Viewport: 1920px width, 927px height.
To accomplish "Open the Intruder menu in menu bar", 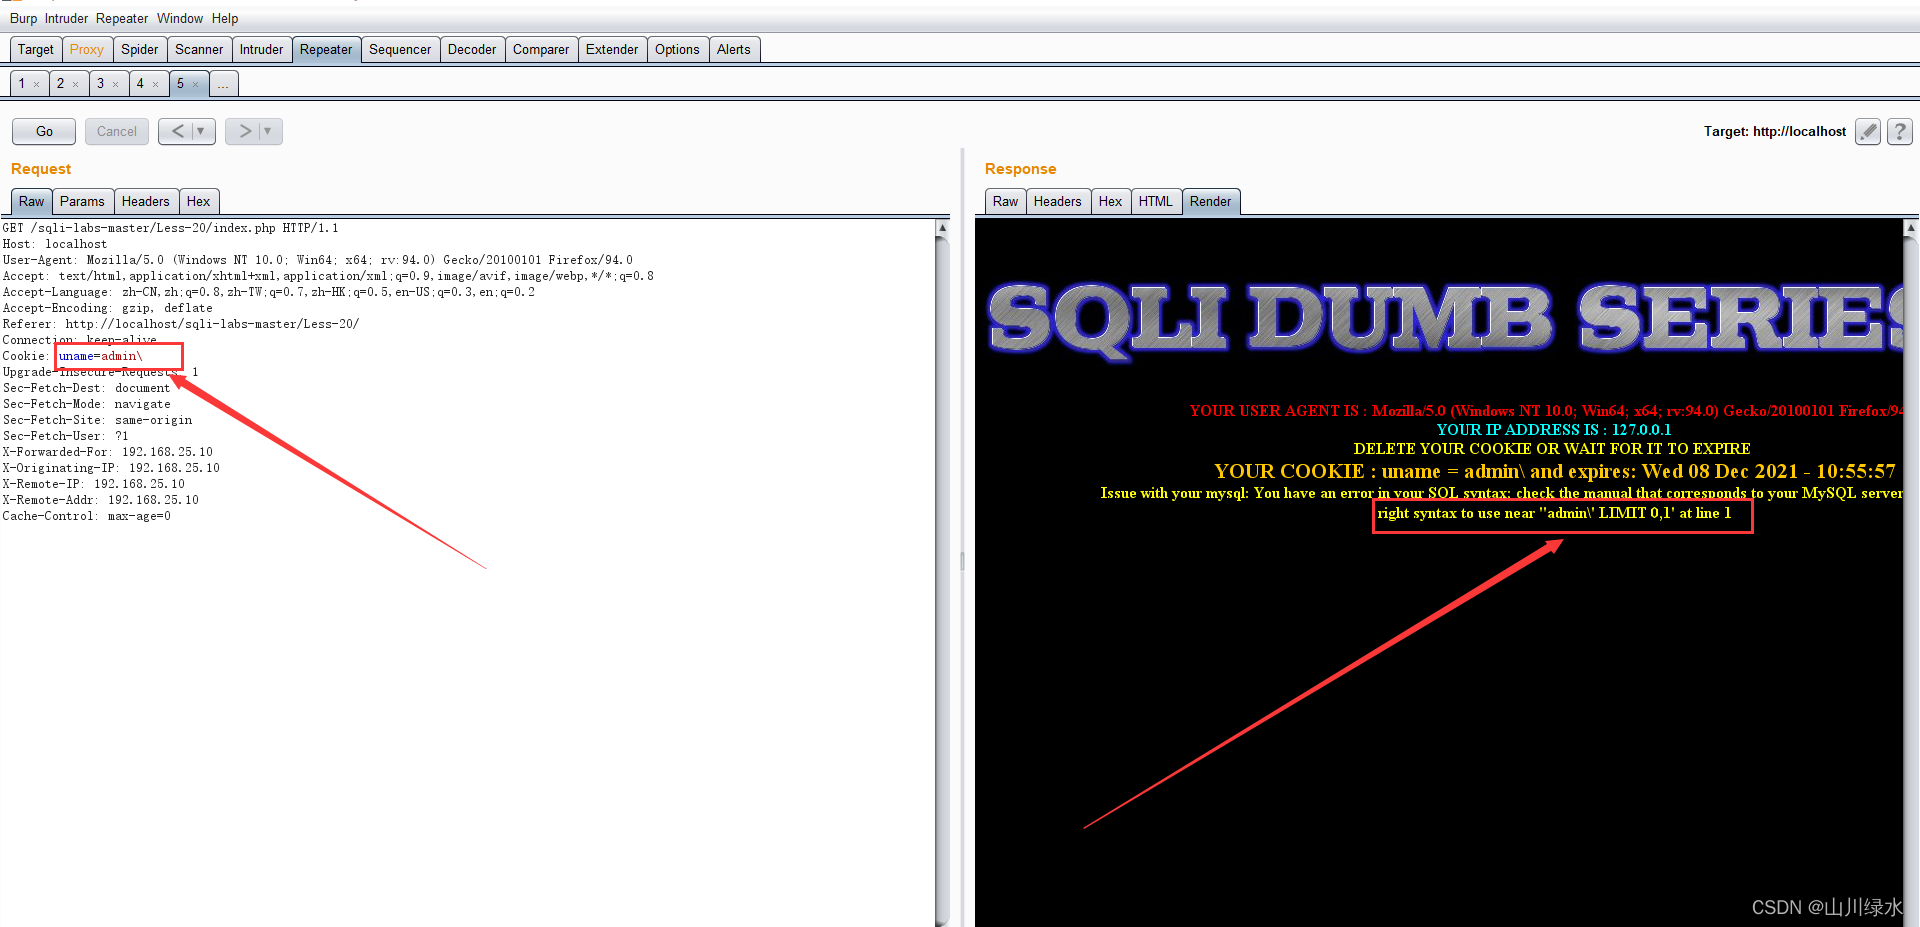I will (x=66, y=18).
